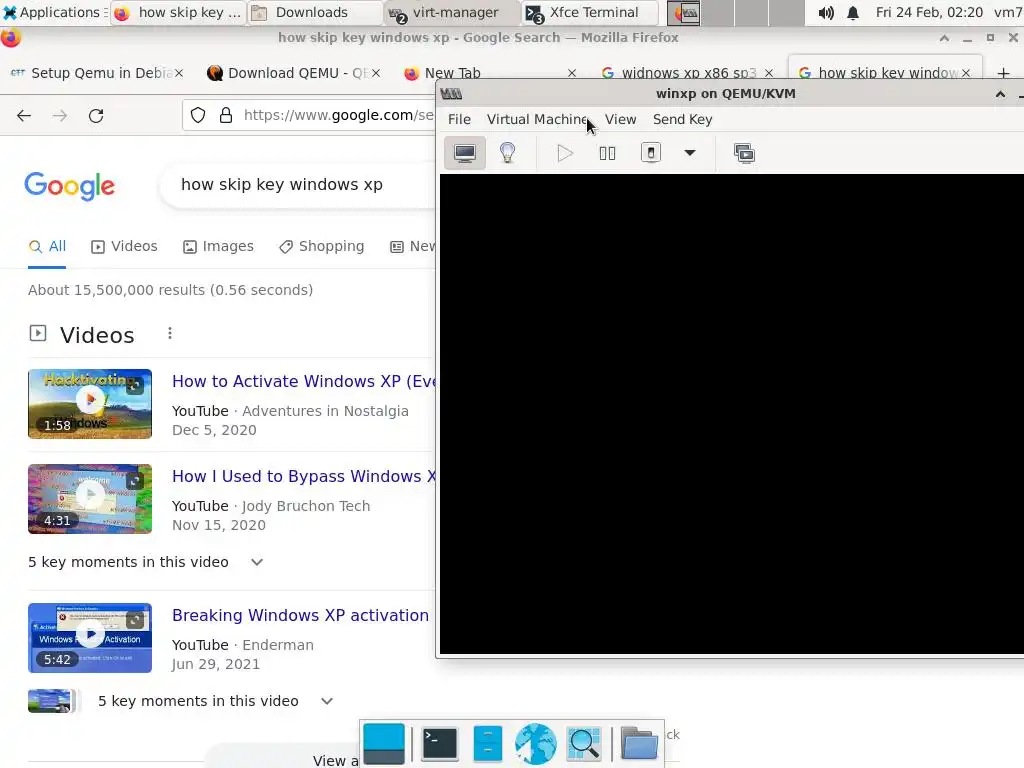The width and height of the screenshot is (1024, 768).
Task: Click the site security padlock icon
Action: tap(226, 116)
